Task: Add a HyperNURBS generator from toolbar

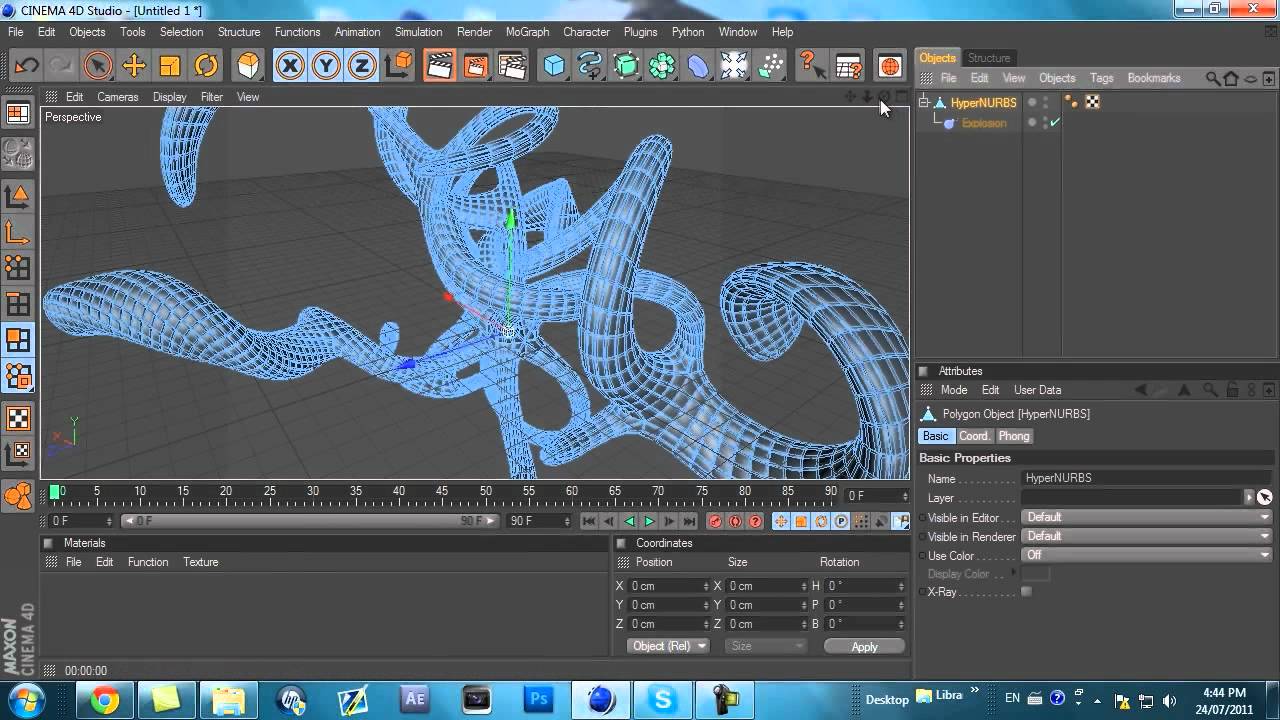Action: (626, 66)
